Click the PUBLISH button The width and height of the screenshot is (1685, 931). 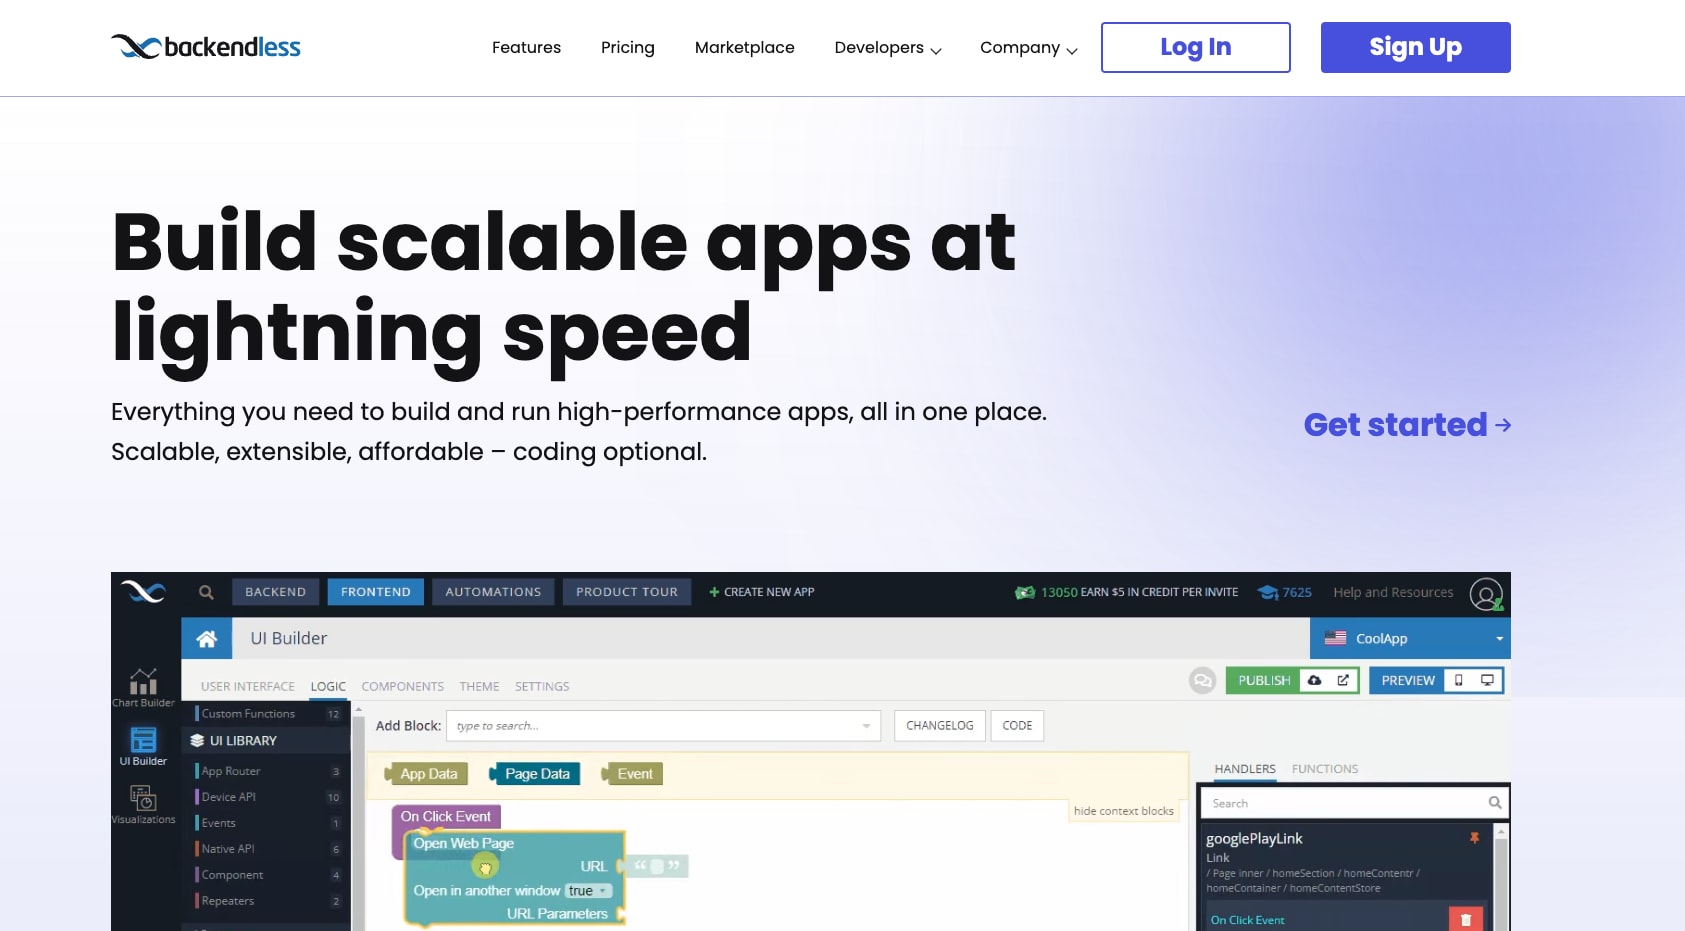click(1264, 680)
